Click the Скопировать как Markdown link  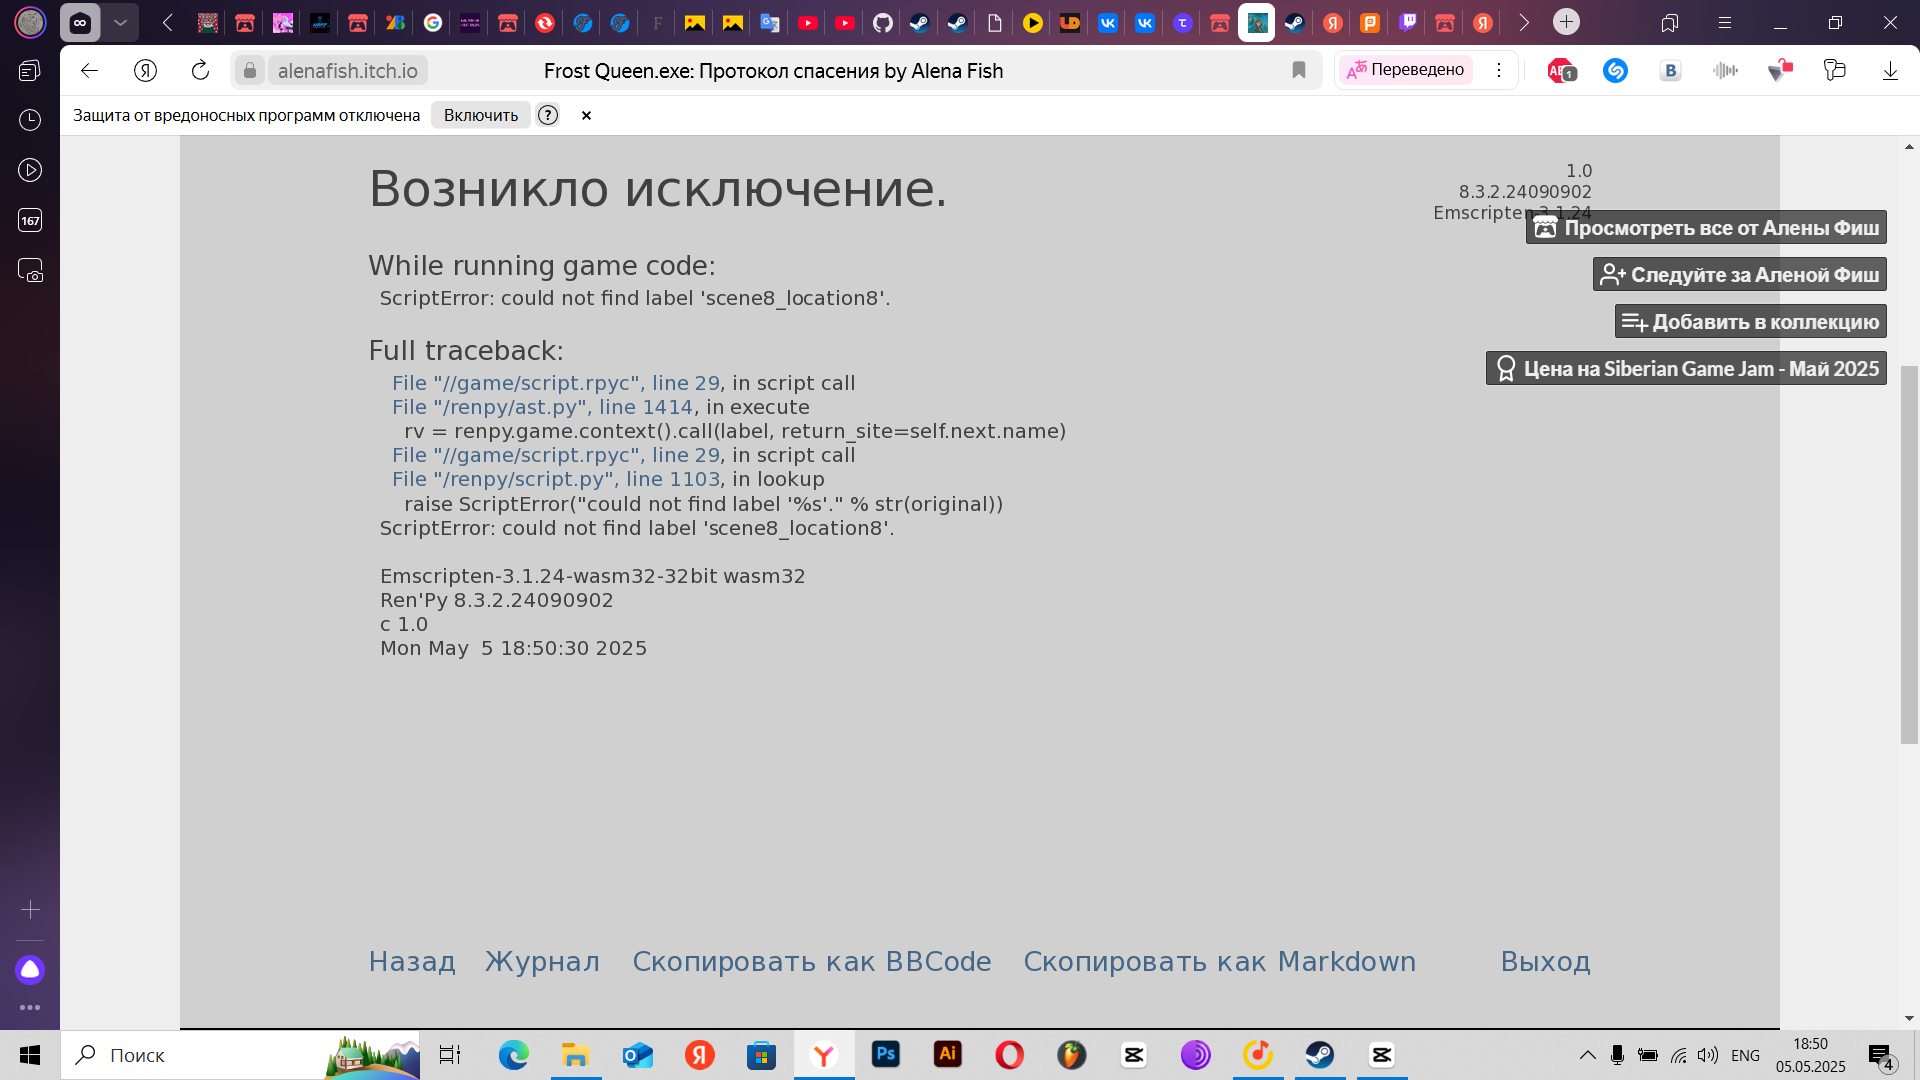click(1219, 961)
